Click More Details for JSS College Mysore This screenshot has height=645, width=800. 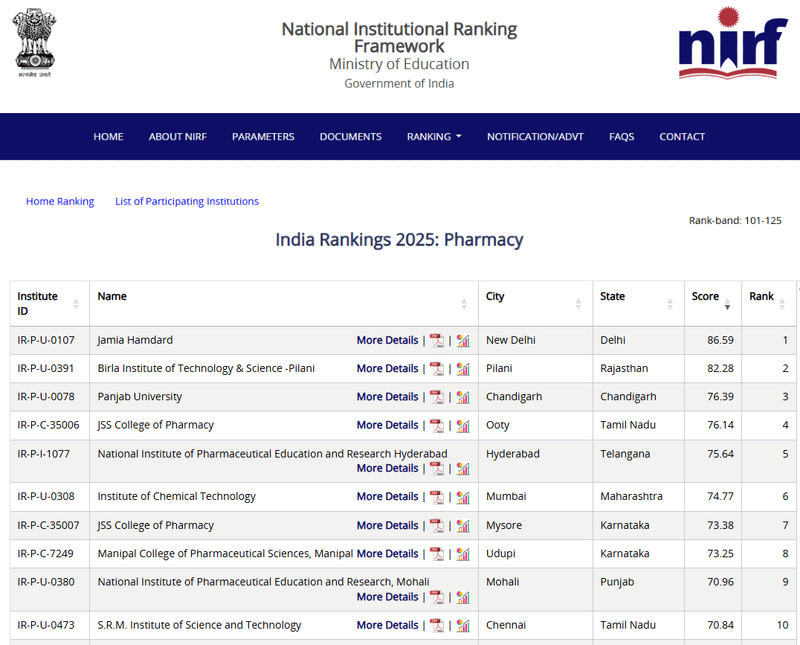(387, 525)
